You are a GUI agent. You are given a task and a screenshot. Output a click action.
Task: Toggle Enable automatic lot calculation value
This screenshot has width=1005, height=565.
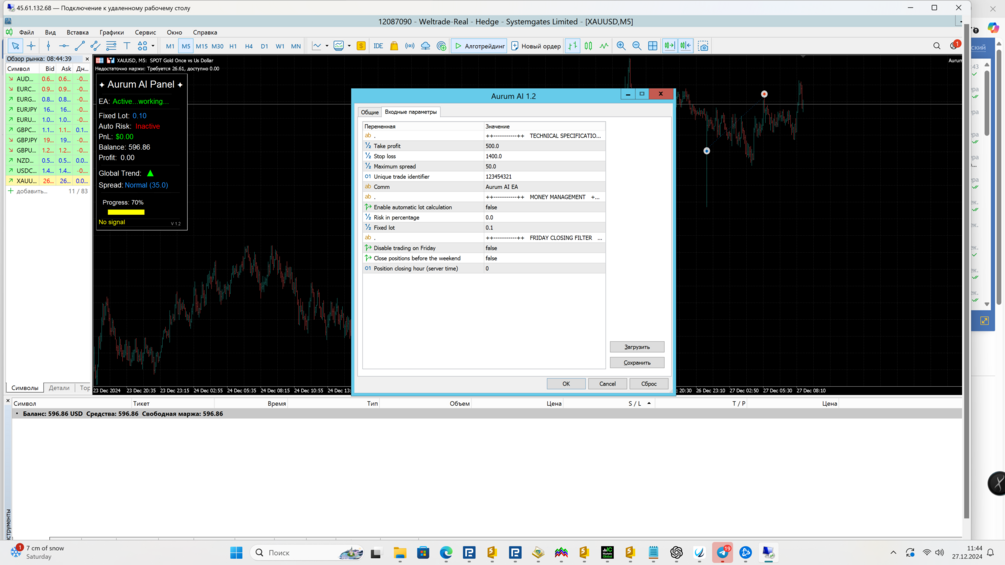pyautogui.click(x=544, y=208)
